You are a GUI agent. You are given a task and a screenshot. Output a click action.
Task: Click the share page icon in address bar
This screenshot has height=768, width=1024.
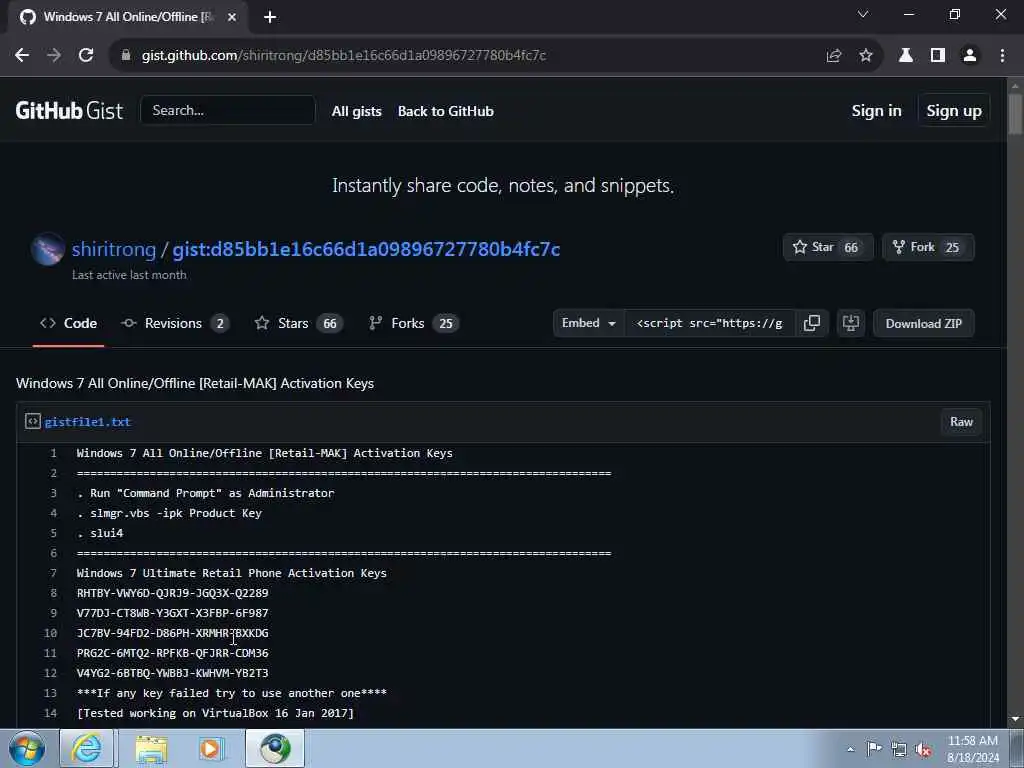point(833,56)
